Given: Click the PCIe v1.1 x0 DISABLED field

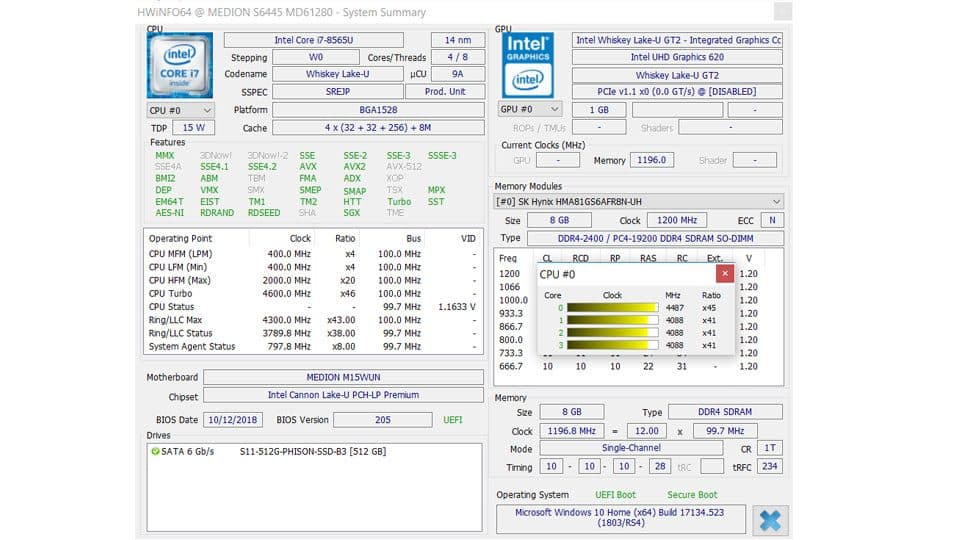Looking at the screenshot, I should click(x=677, y=91).
